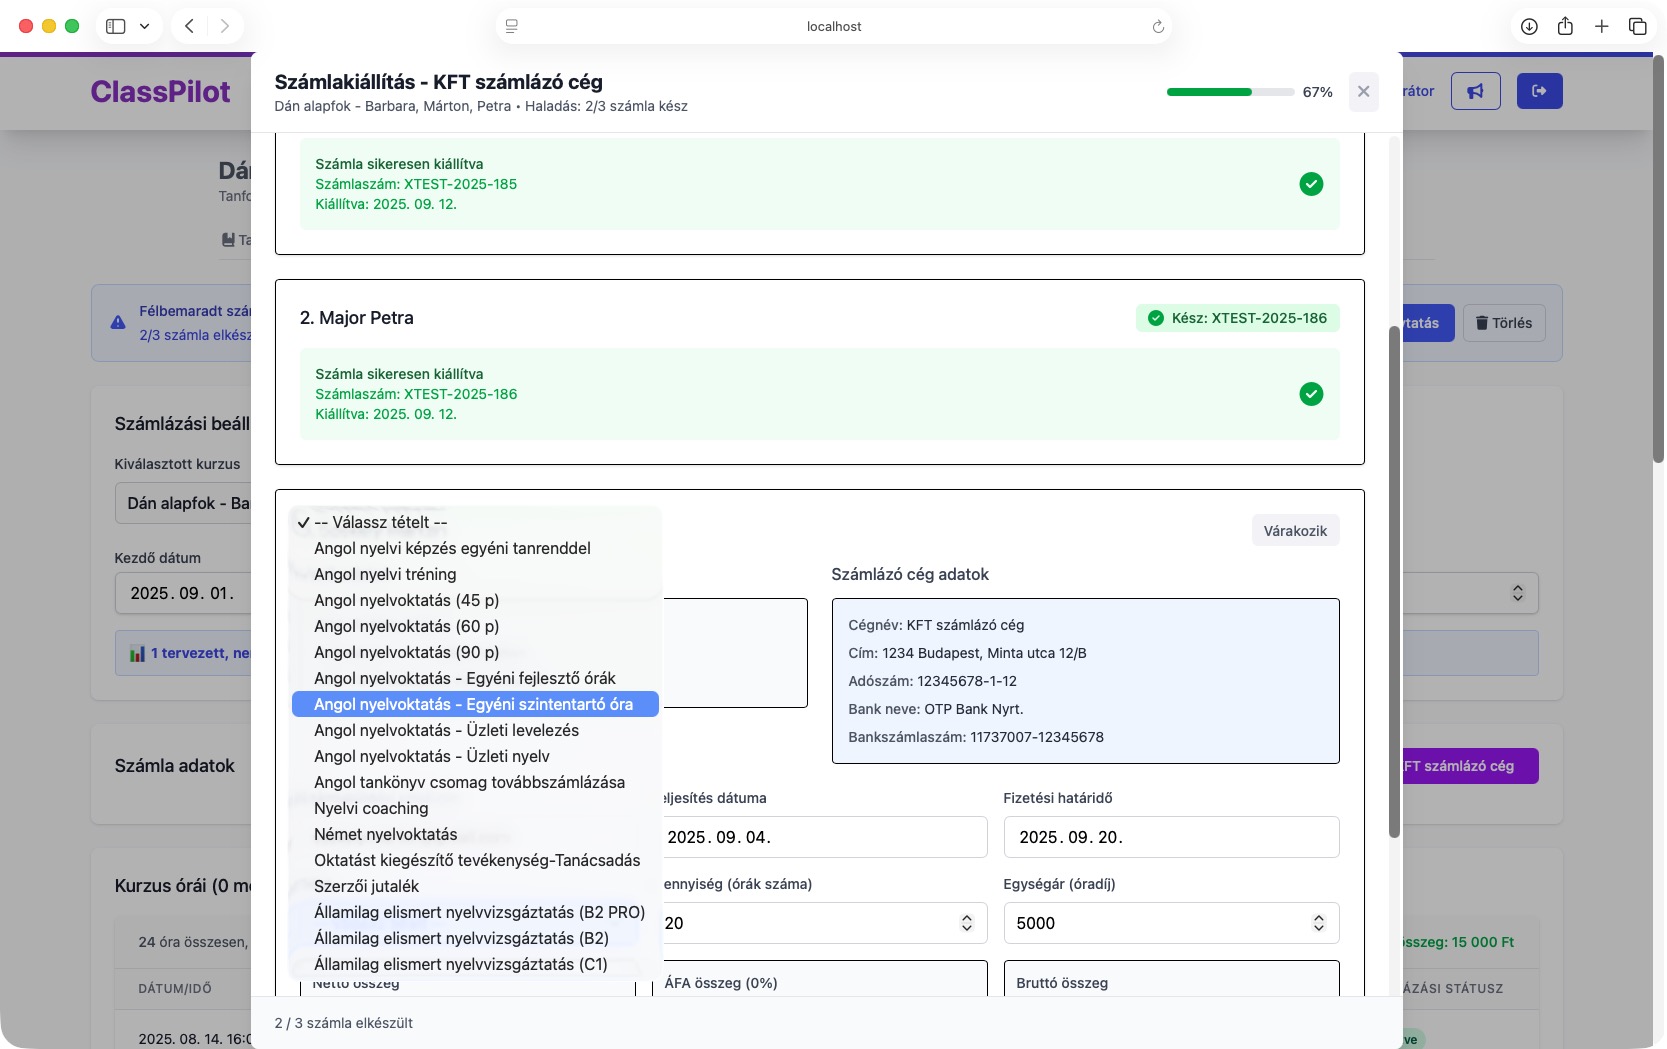
Task: Click the 67% invoice progress bar
Action: coord(1230,92)
